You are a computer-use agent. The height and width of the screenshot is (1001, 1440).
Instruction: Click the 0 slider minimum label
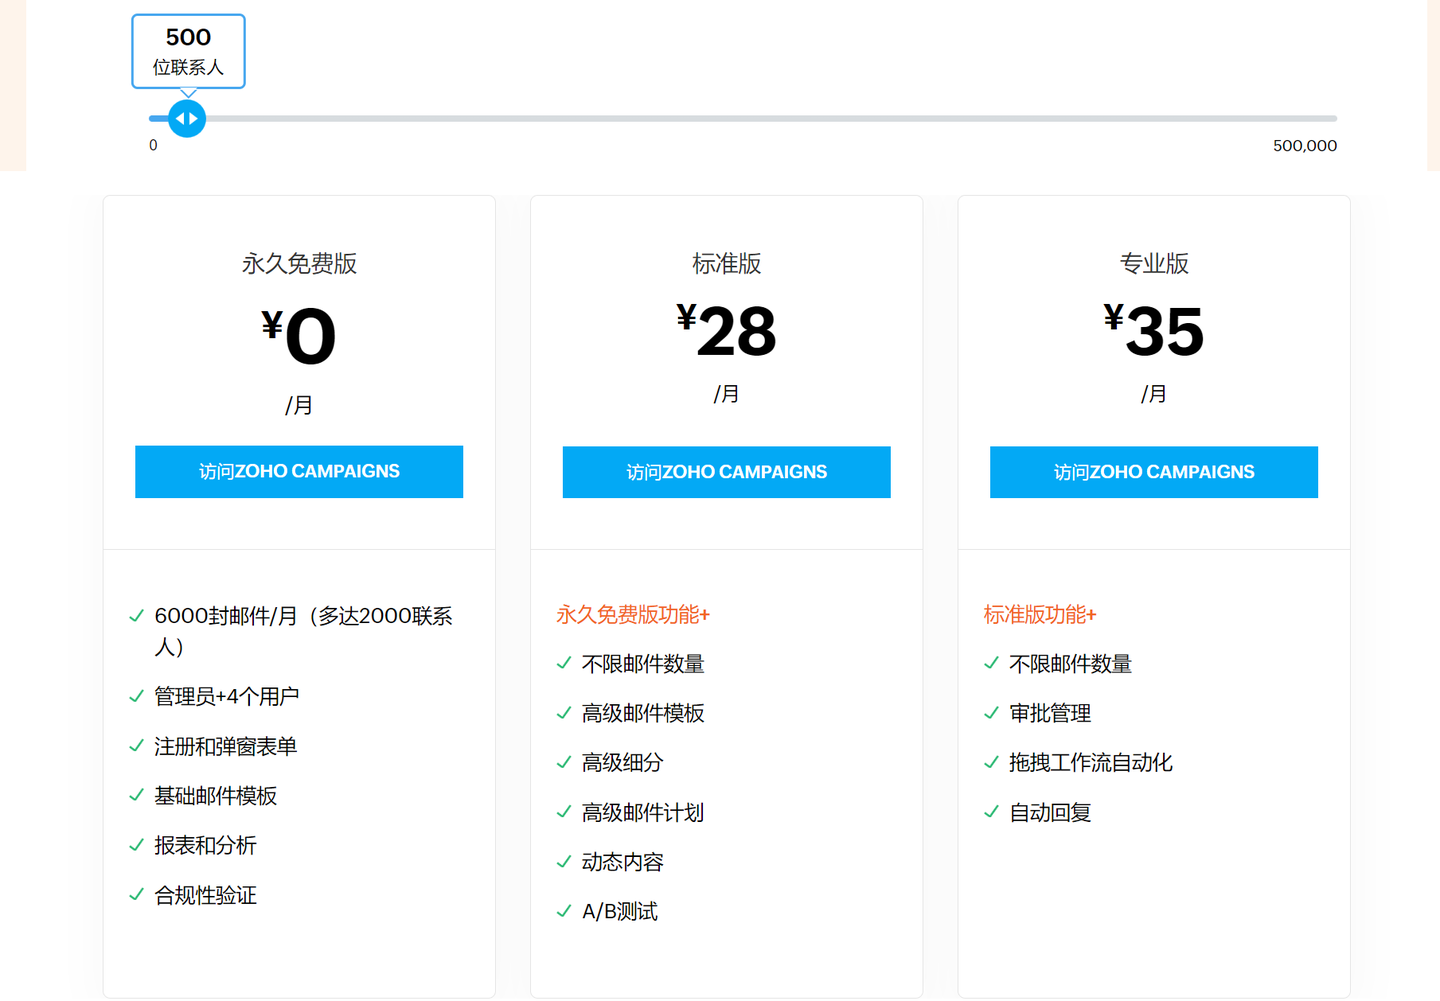(153, 146)
